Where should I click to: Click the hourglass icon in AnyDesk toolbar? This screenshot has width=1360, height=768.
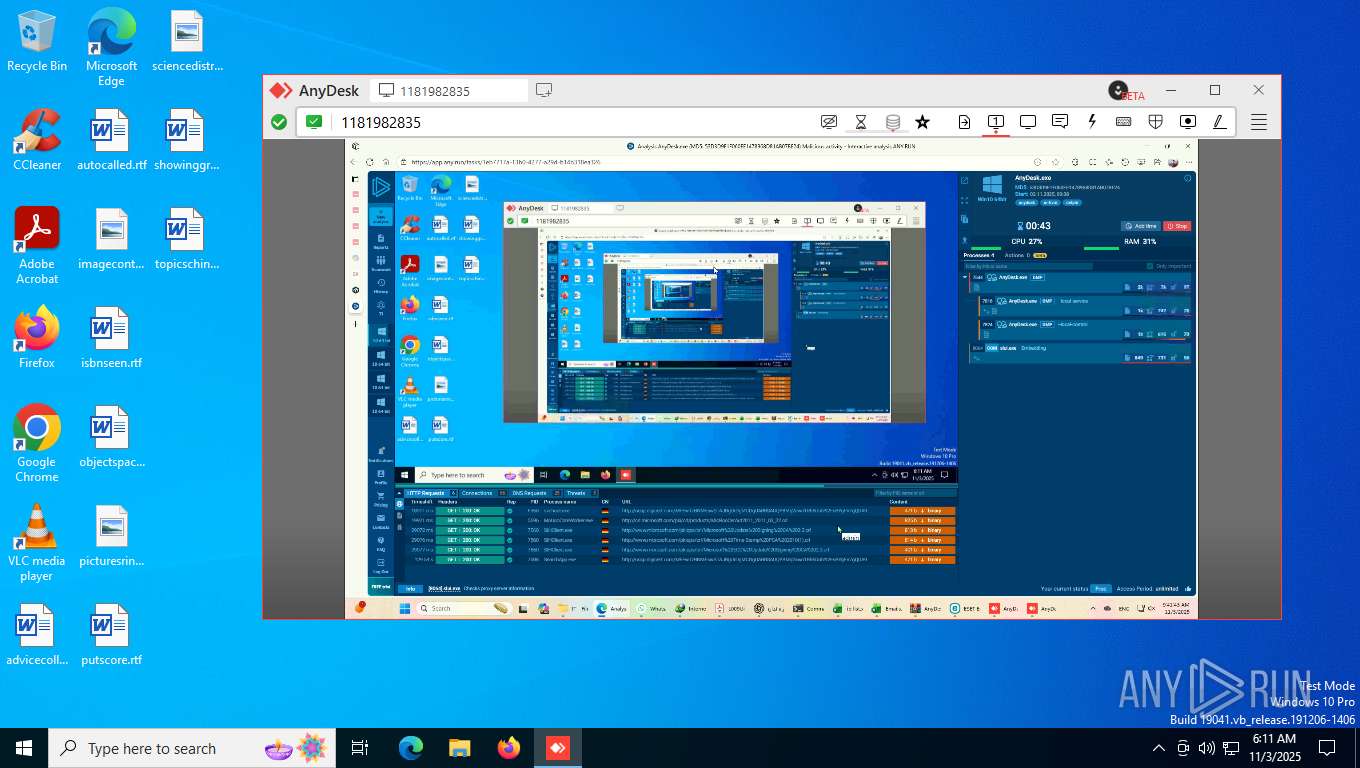861,122
